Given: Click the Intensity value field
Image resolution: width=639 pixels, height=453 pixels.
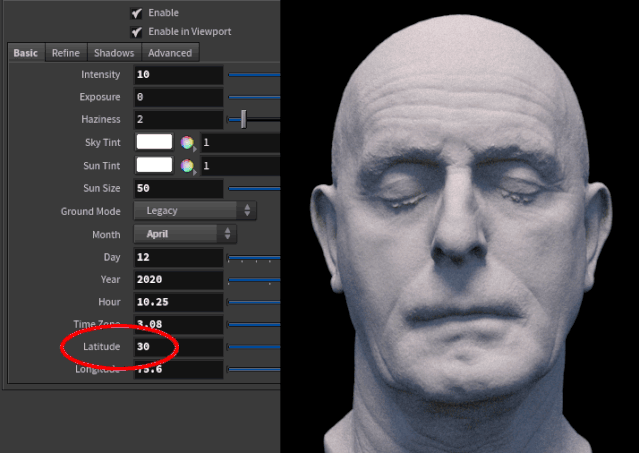Looking at the screenshot, I should [178, 75].
